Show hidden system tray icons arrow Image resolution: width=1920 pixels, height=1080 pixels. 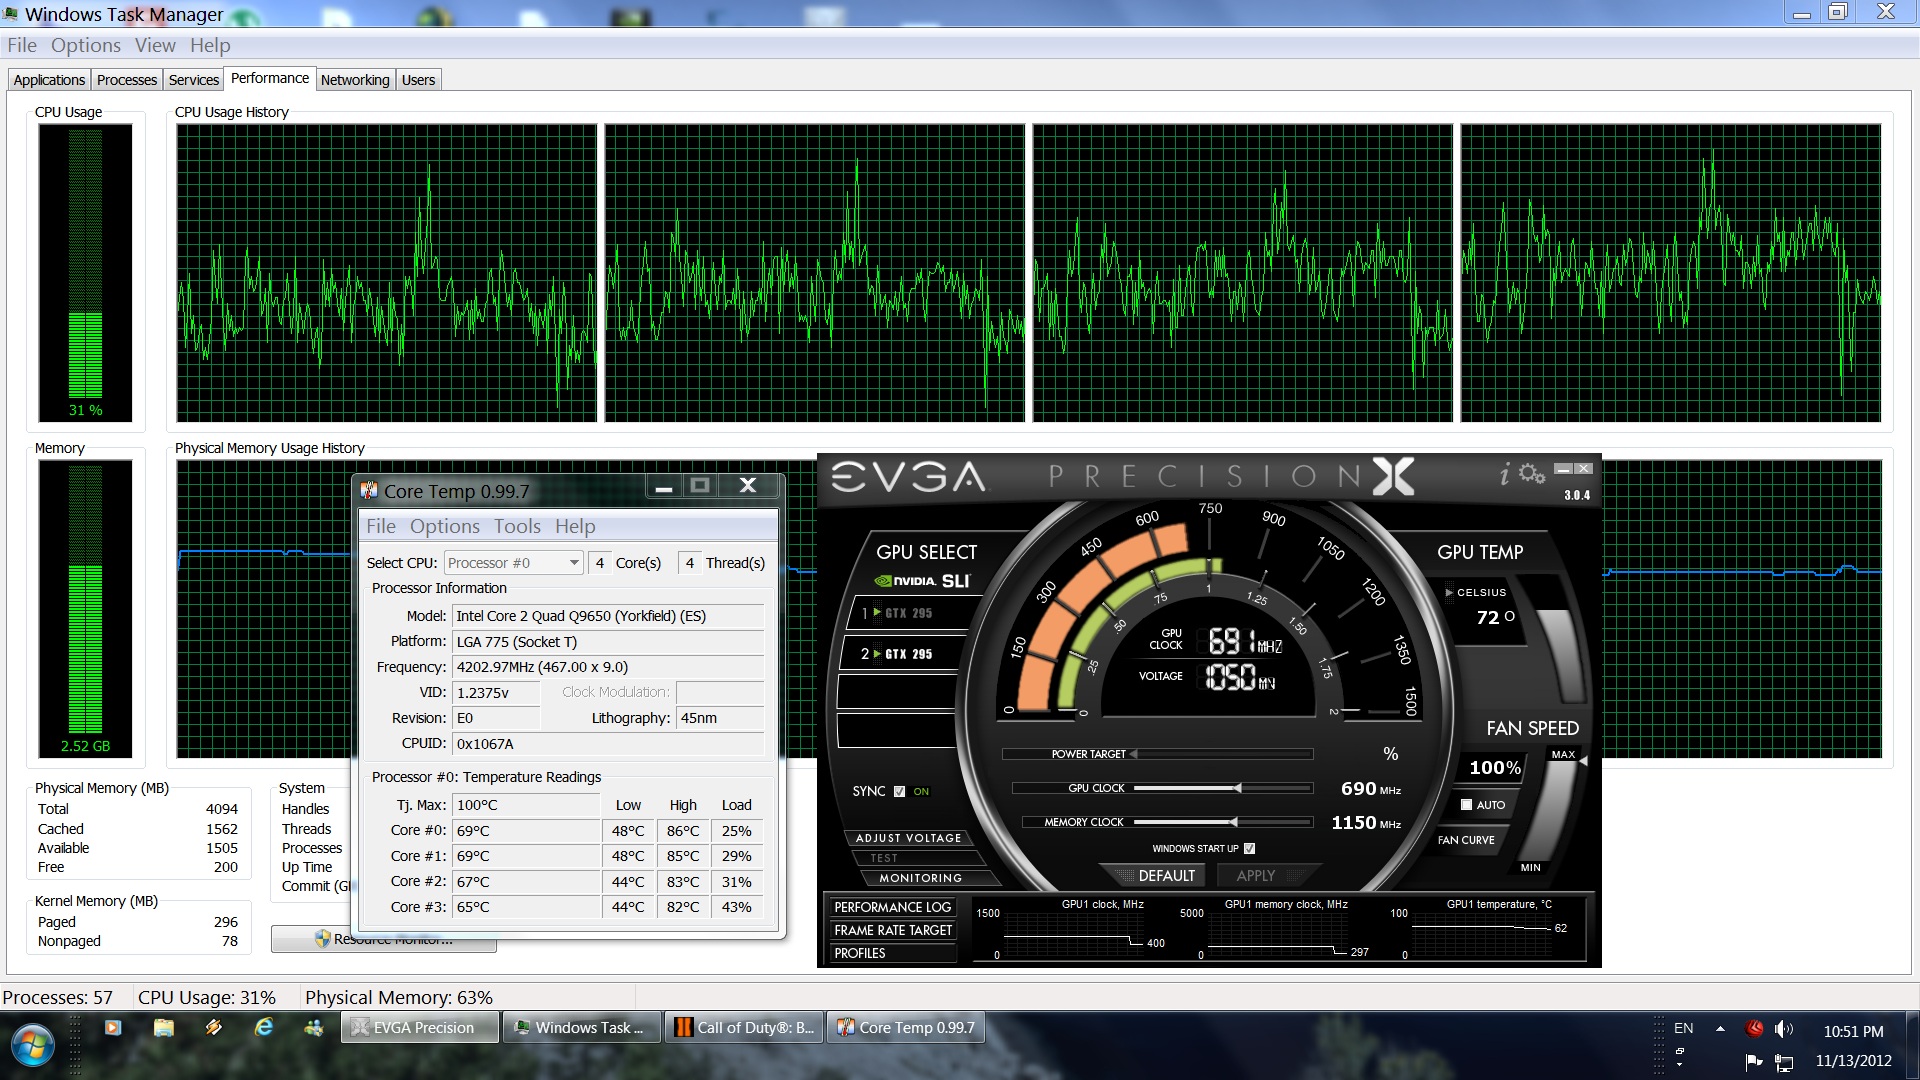1720,1028
